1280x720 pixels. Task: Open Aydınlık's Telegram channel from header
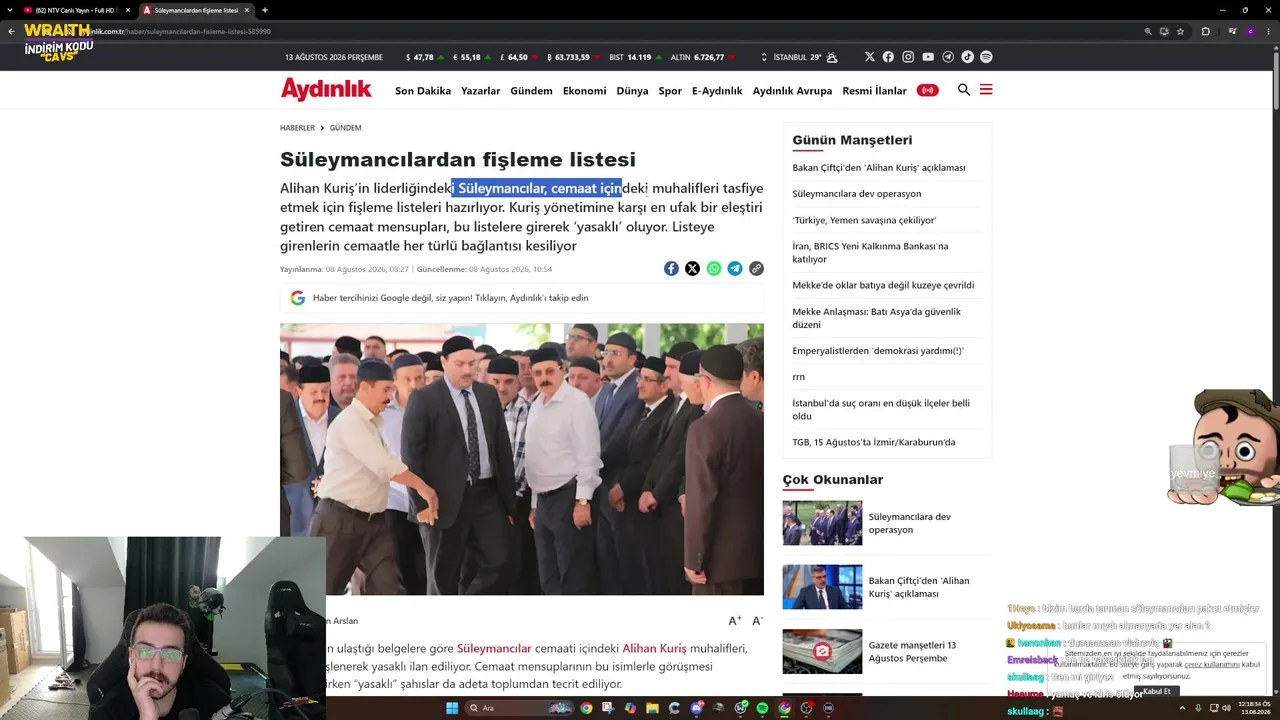point(948,57)
